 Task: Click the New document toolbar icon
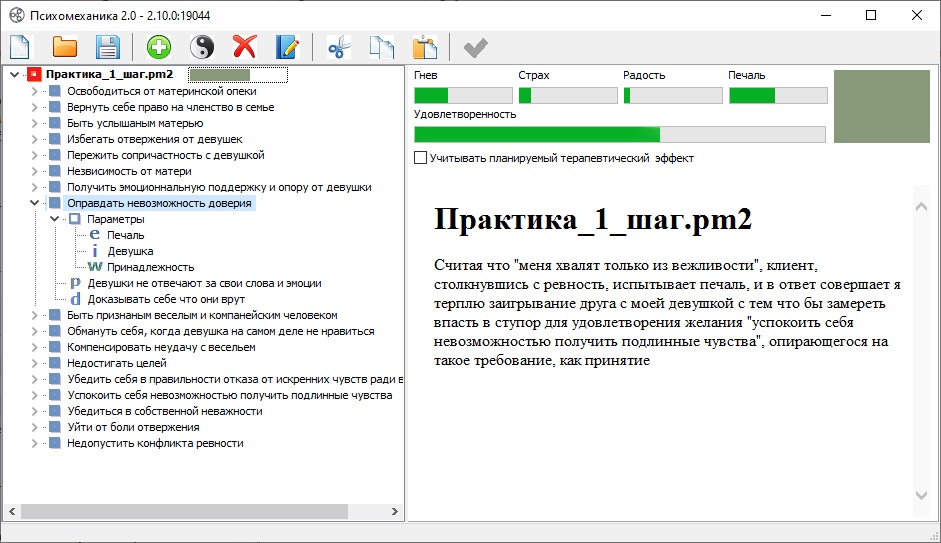pos(21,46)
